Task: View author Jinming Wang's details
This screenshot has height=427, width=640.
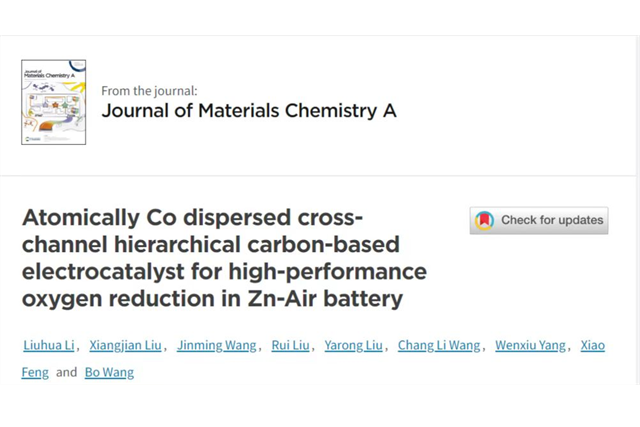Action: (x=214, y=346)
